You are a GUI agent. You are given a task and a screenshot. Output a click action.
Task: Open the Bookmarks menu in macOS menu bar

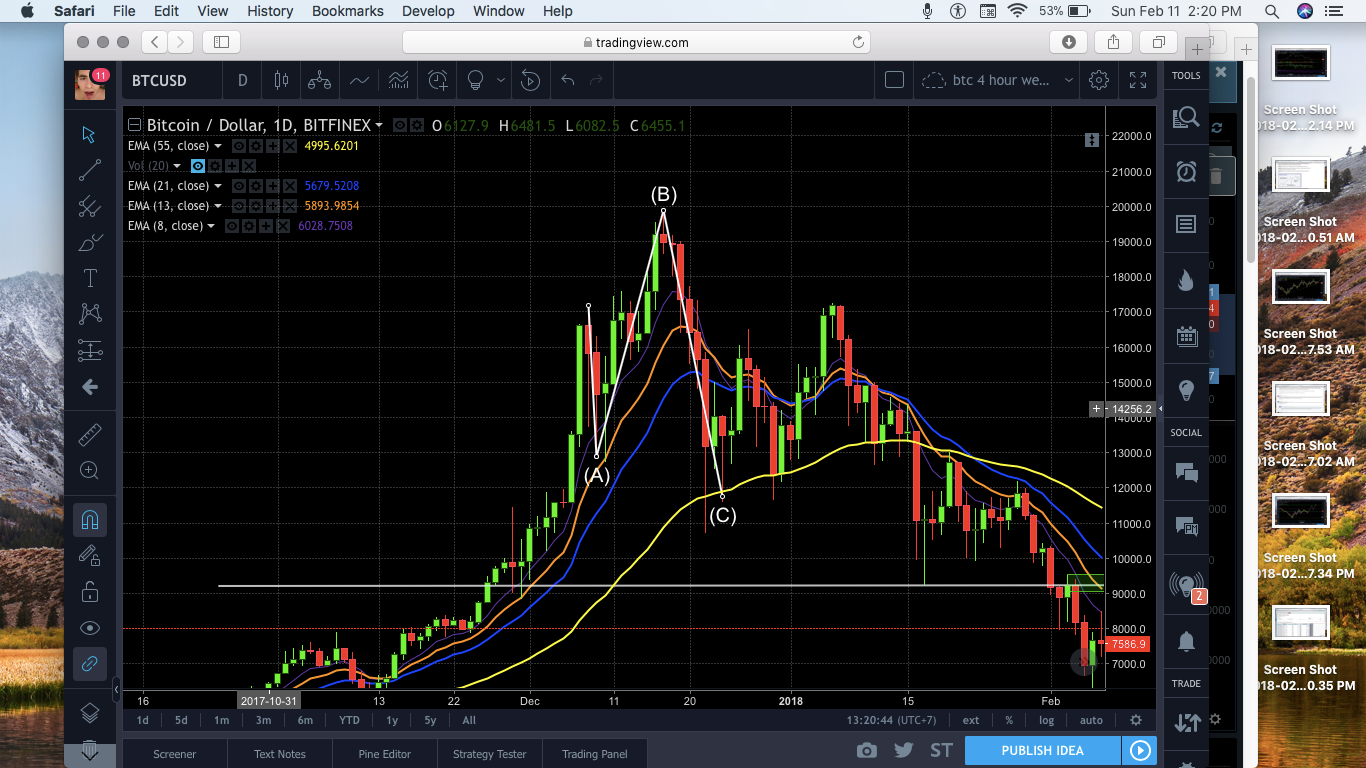point(347,11)
